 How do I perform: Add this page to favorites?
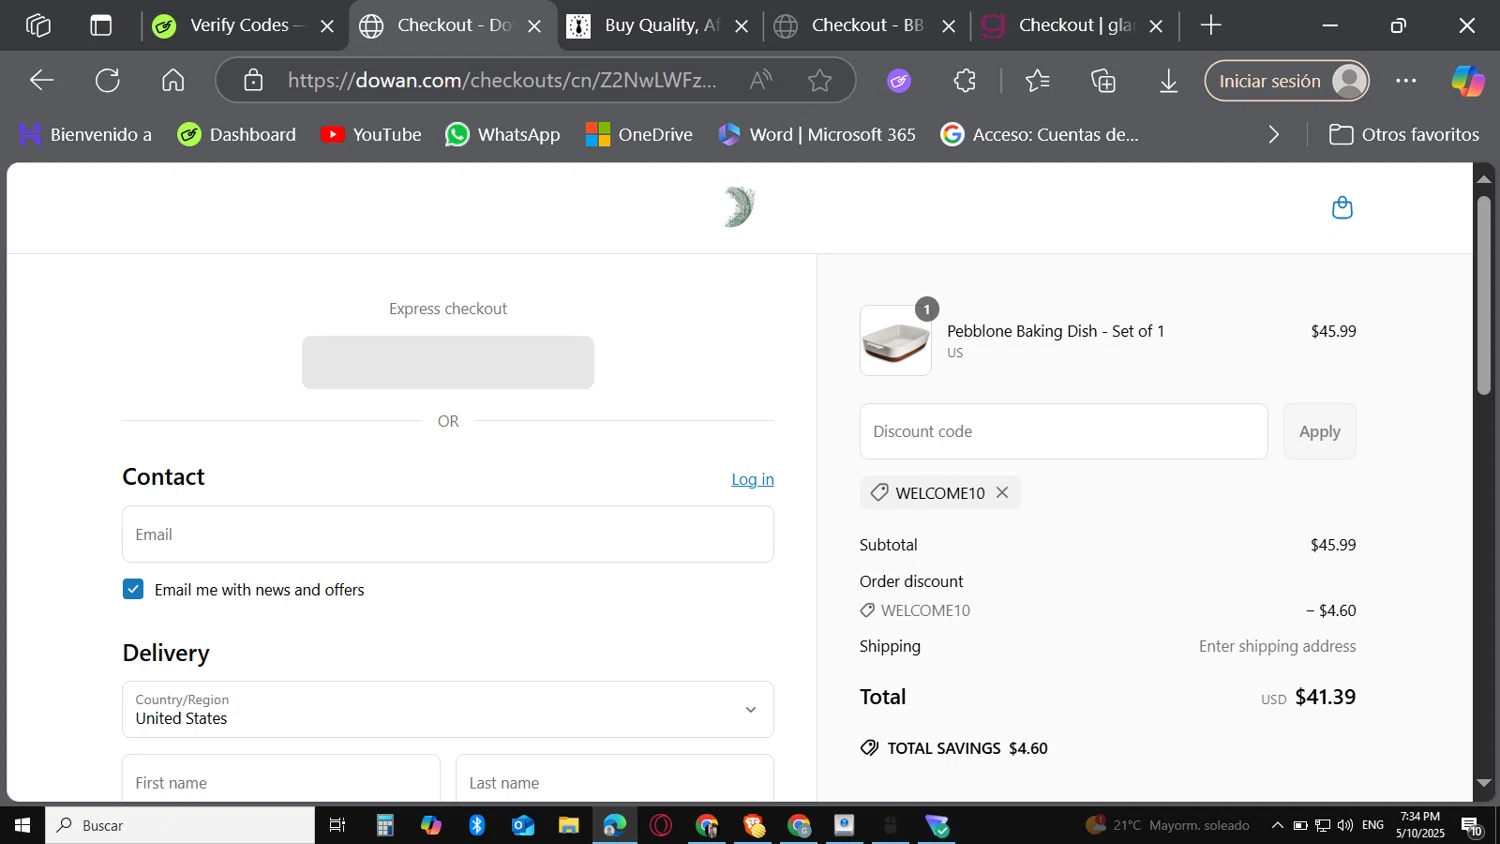pyautogui.click(x=820, y=80)
